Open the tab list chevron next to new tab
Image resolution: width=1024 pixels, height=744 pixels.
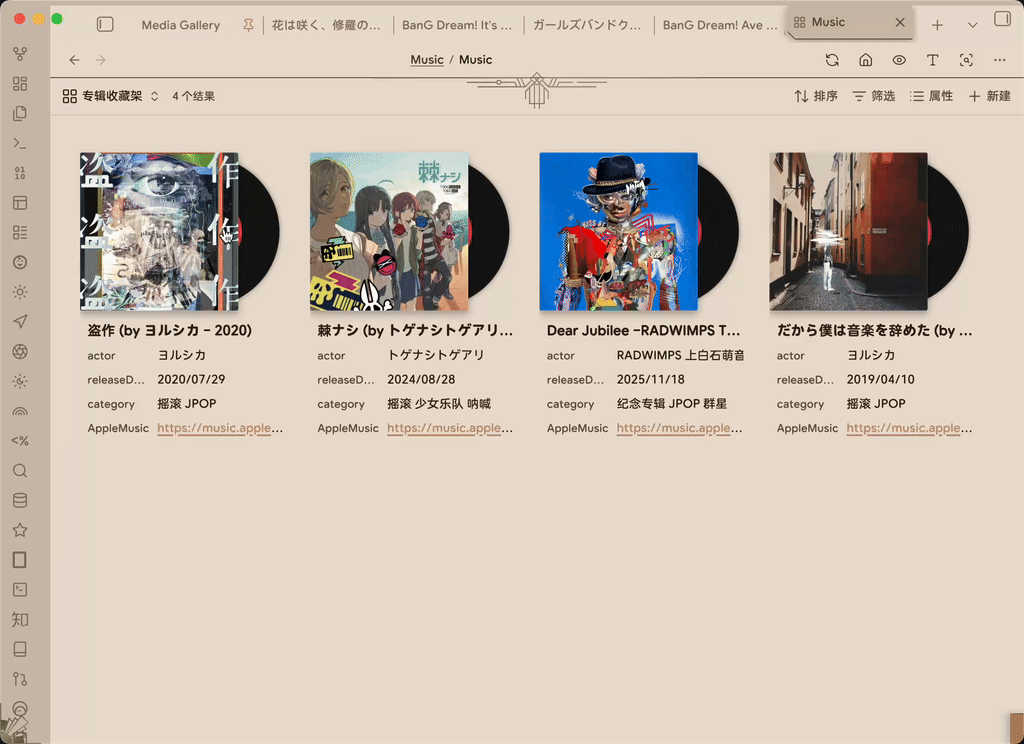(972, 24)
